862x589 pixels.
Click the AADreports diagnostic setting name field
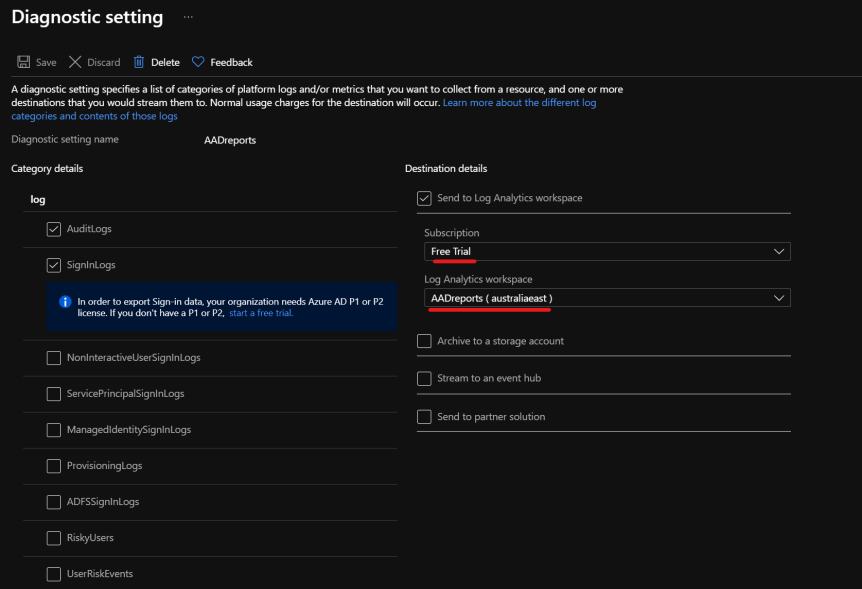230,140
